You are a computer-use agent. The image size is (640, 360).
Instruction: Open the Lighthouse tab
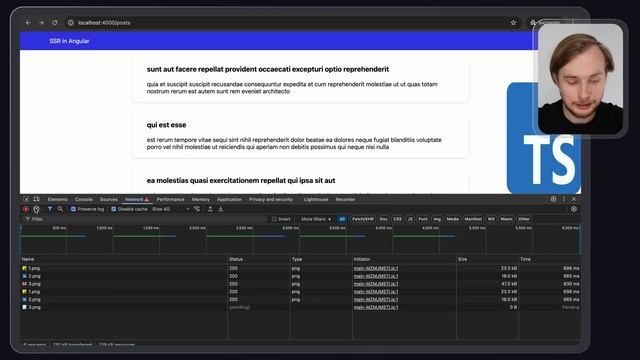click(x=316, y=199)
